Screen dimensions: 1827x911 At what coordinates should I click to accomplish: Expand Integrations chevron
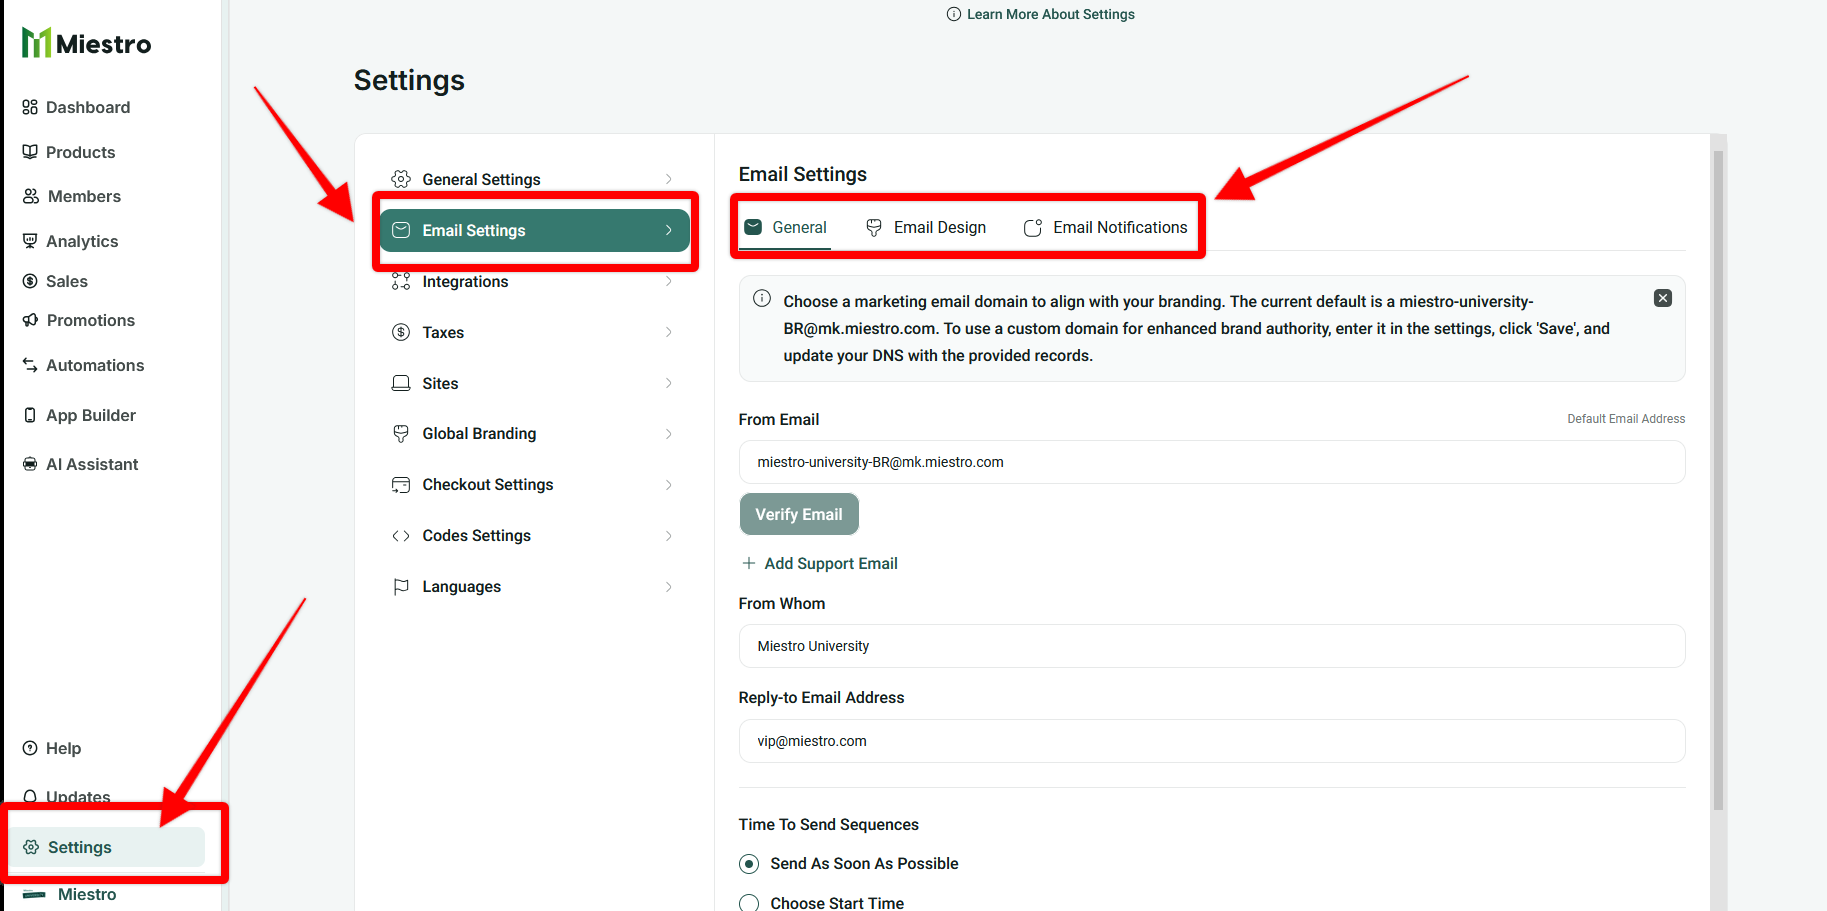pos(669,281)
